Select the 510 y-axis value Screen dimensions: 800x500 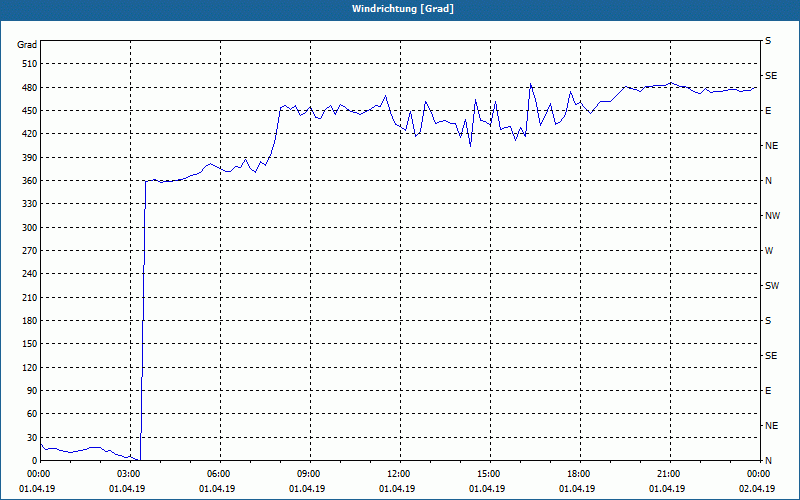click(x=31, y=64)
